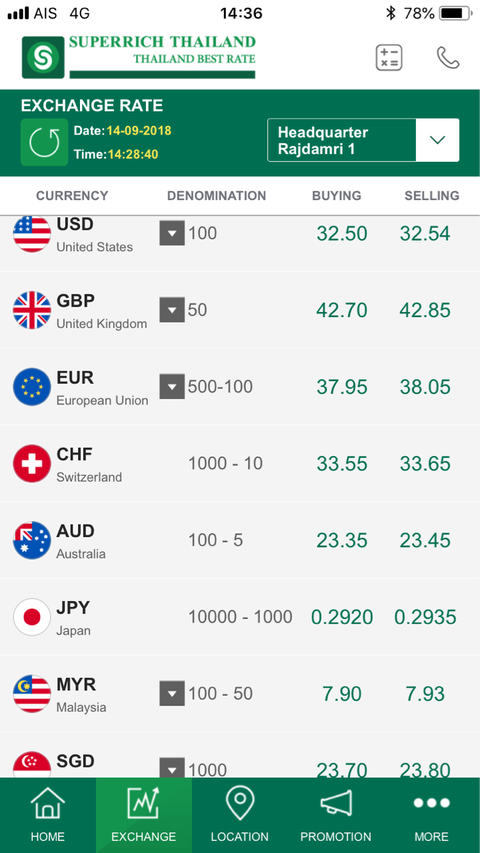Expand EUR 500-100 denomination list
Viewport: 480px width, 853px height.
pyautogui.click(x=172, y=387)
